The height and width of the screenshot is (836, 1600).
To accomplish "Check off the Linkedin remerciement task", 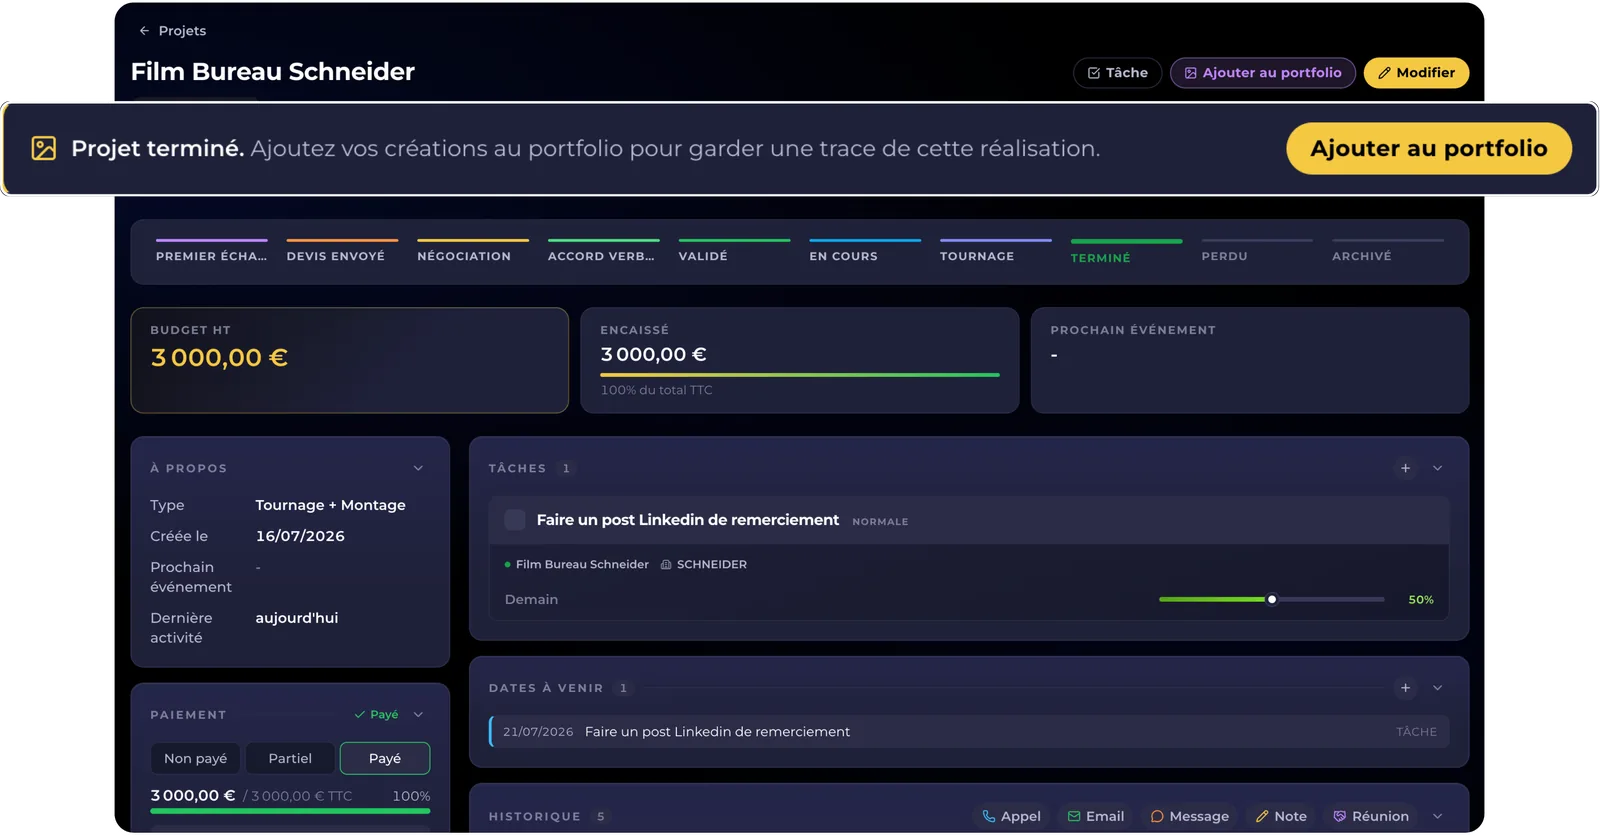I will pyautogui.click(x=515, y=520).
